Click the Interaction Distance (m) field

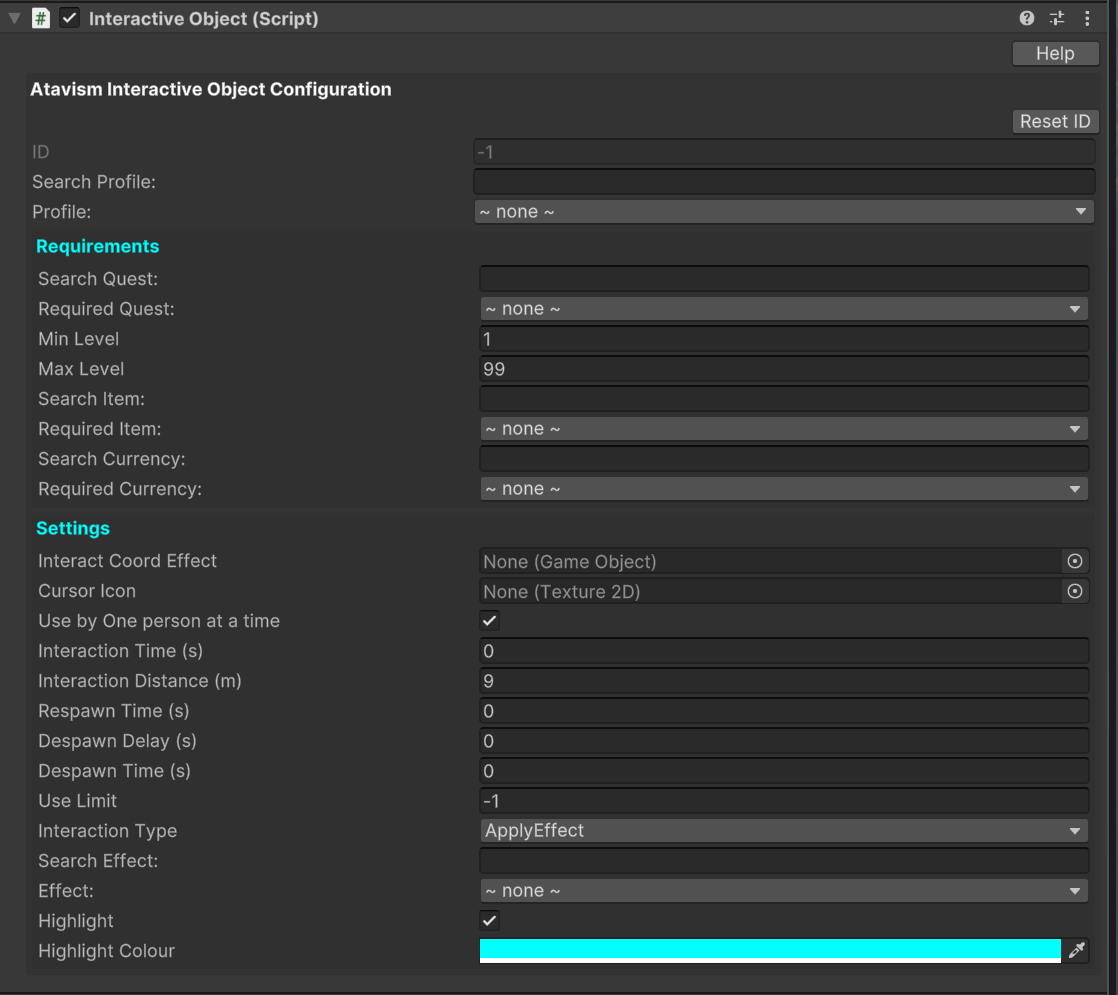point(784,681)
